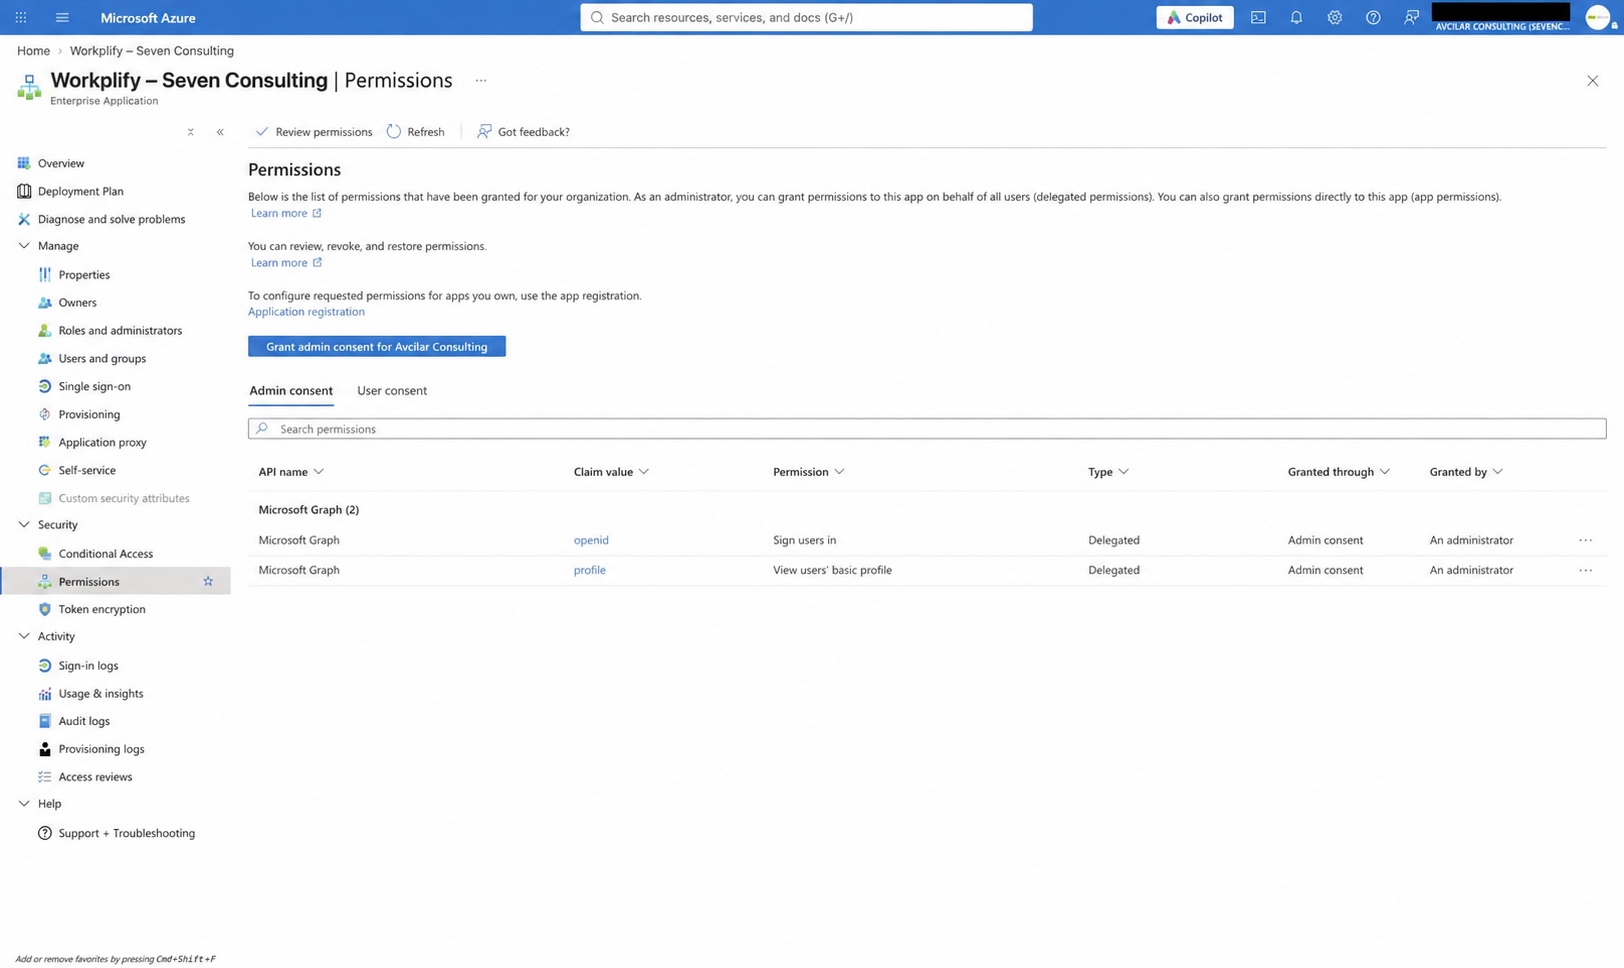The width and height of the screenshot is (1624, 968).
Task: Open Cloud Shell from the top bar
Action: [1258, 17]
